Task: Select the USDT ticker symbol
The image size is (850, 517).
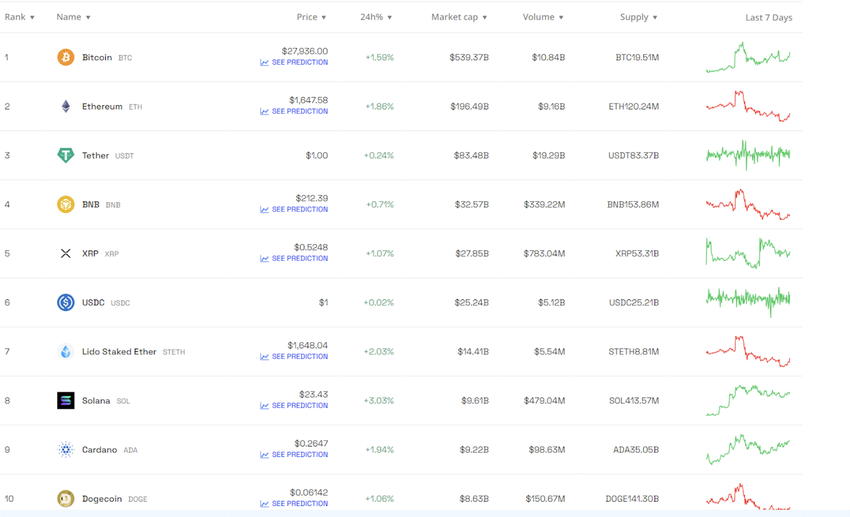Action: click(124, 156)
